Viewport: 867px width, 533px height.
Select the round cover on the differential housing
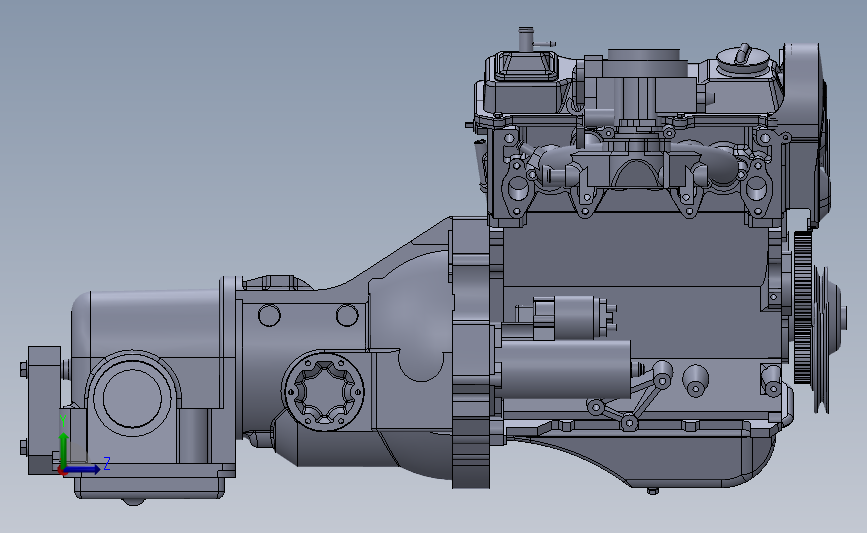132,397
